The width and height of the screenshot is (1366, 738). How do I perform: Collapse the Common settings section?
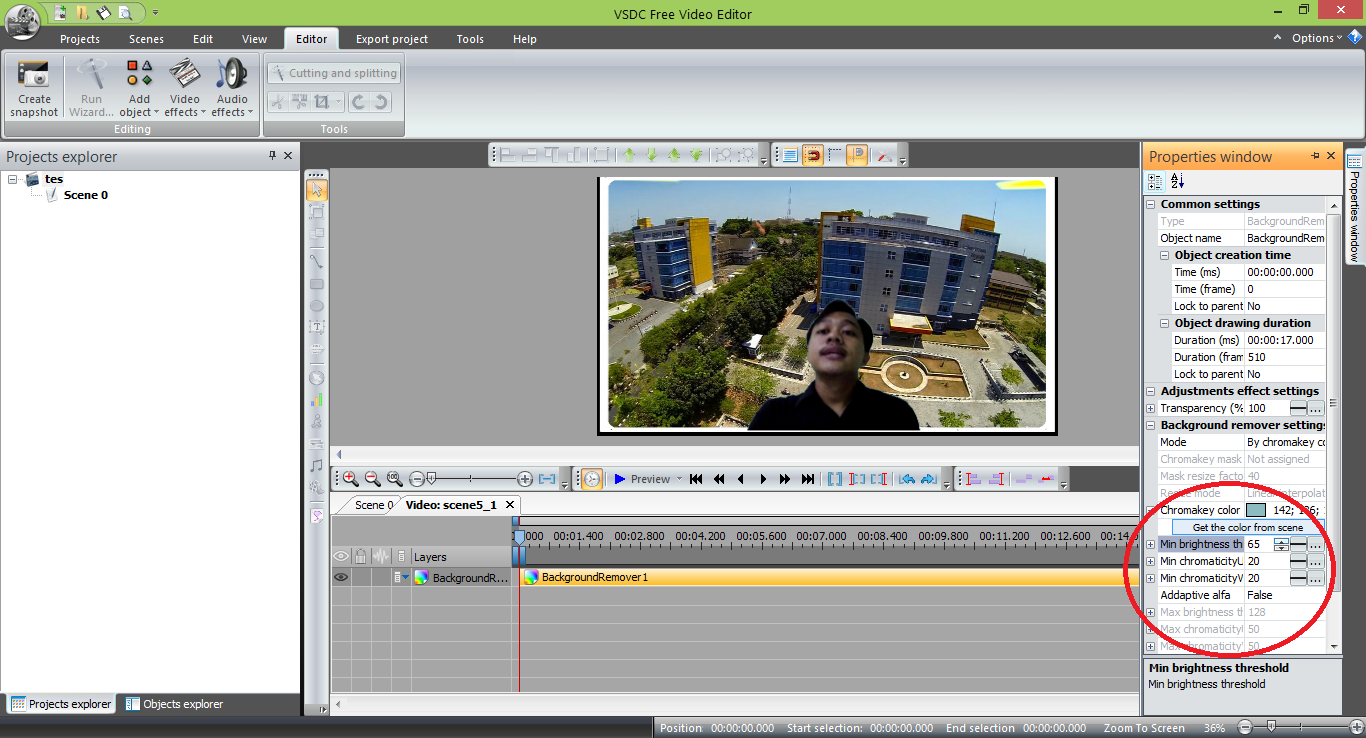point(1150,204)
